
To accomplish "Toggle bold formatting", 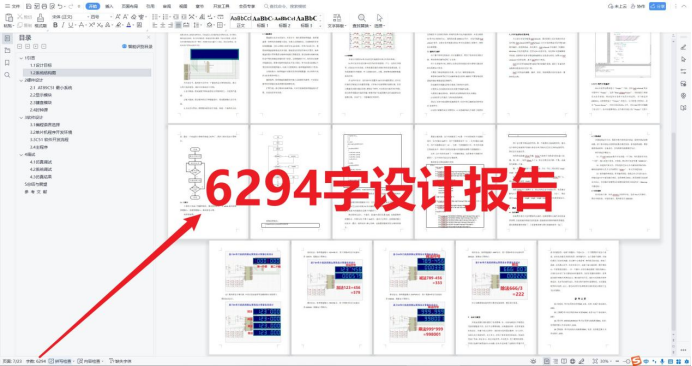I will click(55, 25).
